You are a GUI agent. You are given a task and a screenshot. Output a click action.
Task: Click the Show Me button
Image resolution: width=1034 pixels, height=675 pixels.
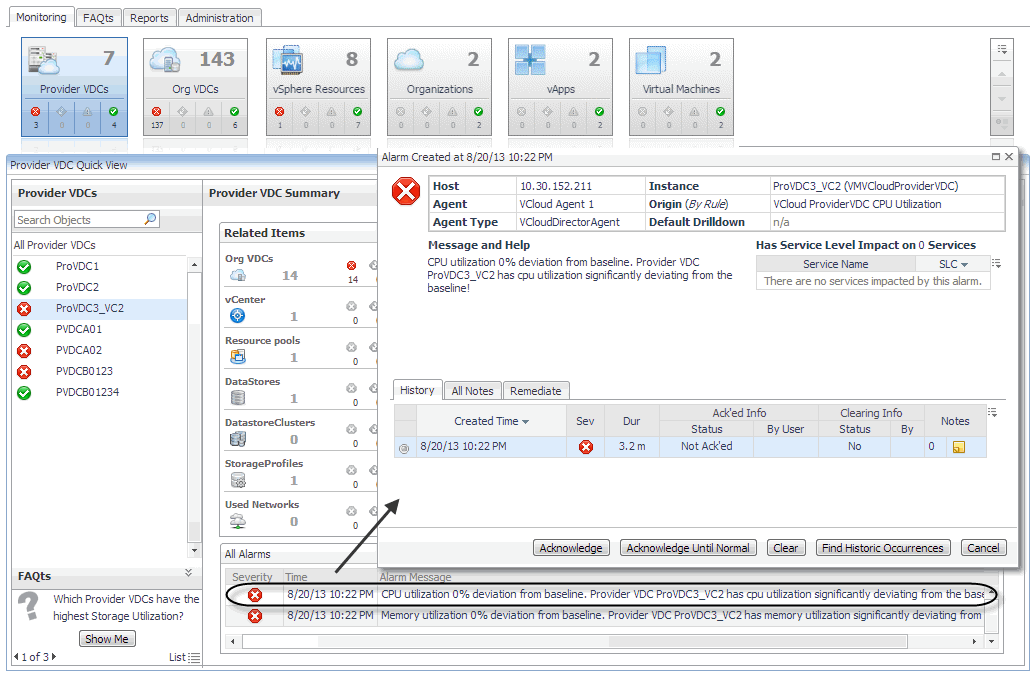coord(107,639)
